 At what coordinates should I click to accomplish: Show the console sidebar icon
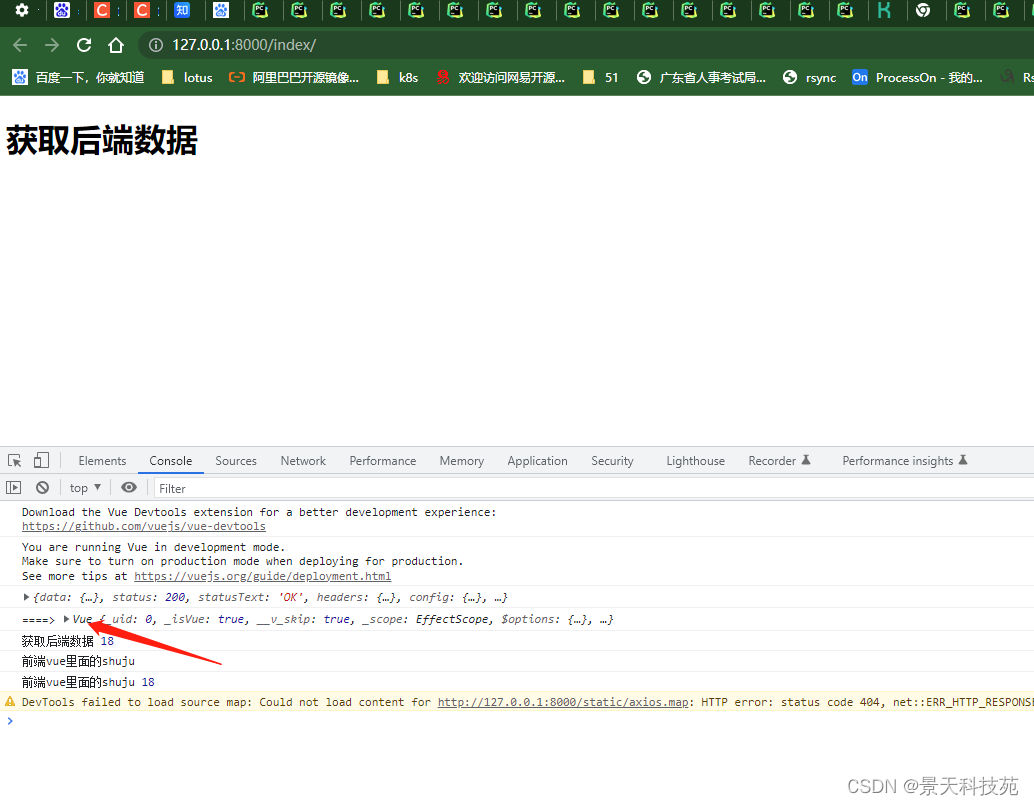click(13, 488)
